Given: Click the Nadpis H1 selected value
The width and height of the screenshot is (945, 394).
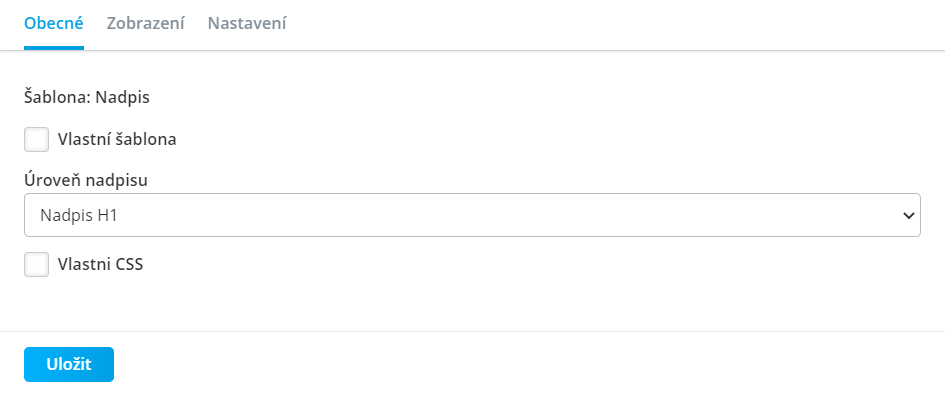Looking at the screenshot, I should [x=78, y=215].
